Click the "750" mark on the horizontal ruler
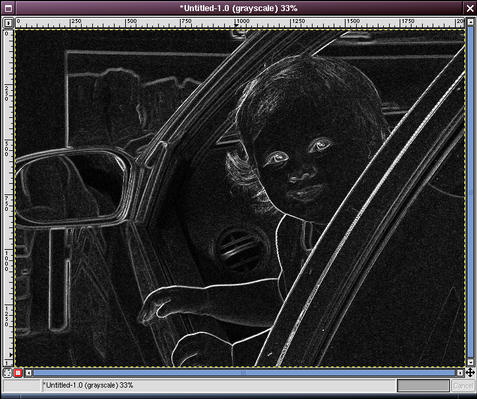 (x=186, y=21)
